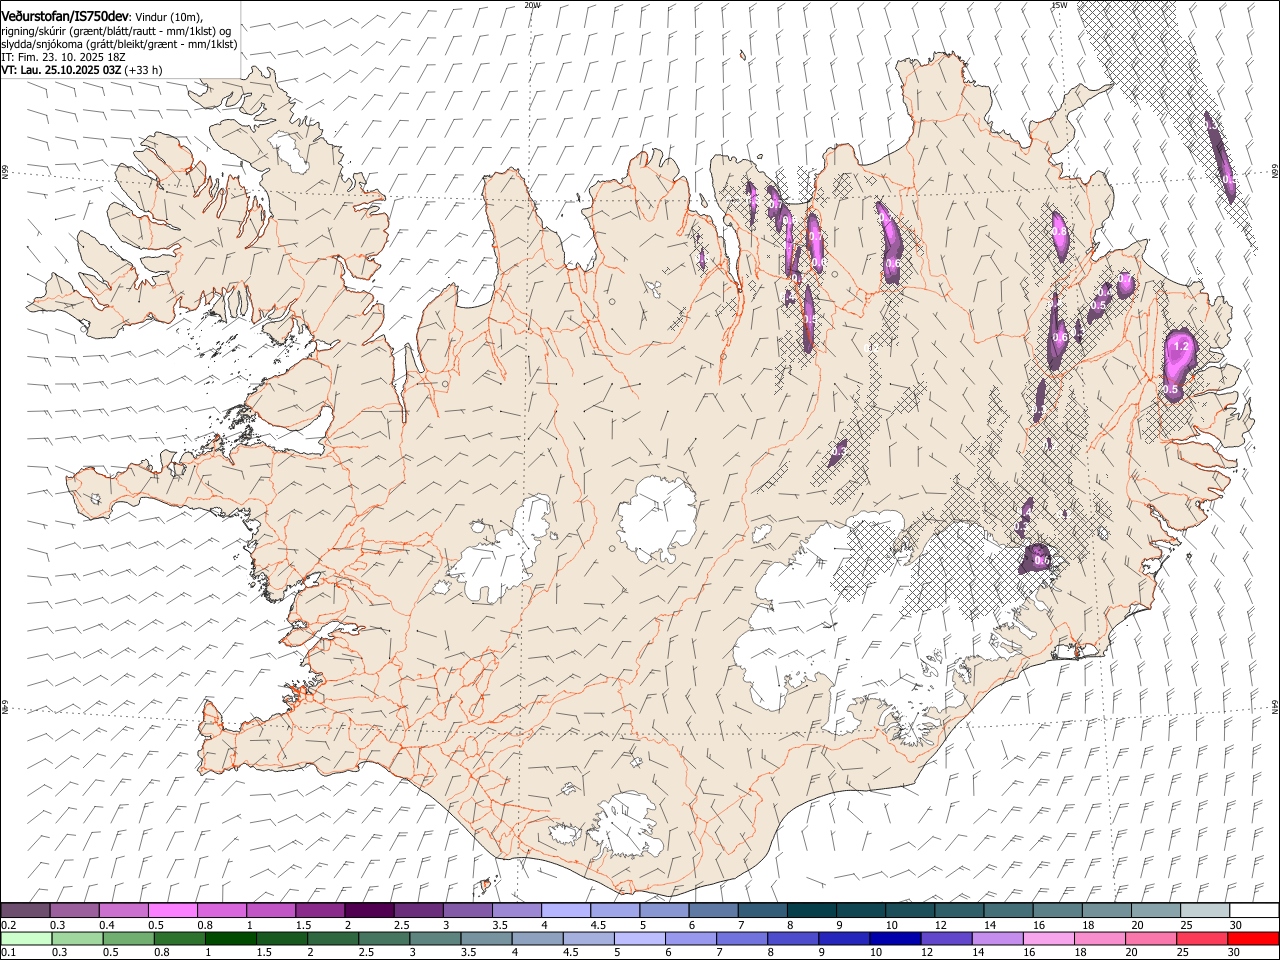Viewport: 1280px width, 960px height.
Task: Choose the 2.5–3 lower legend swatch
Action: point(383,939)
